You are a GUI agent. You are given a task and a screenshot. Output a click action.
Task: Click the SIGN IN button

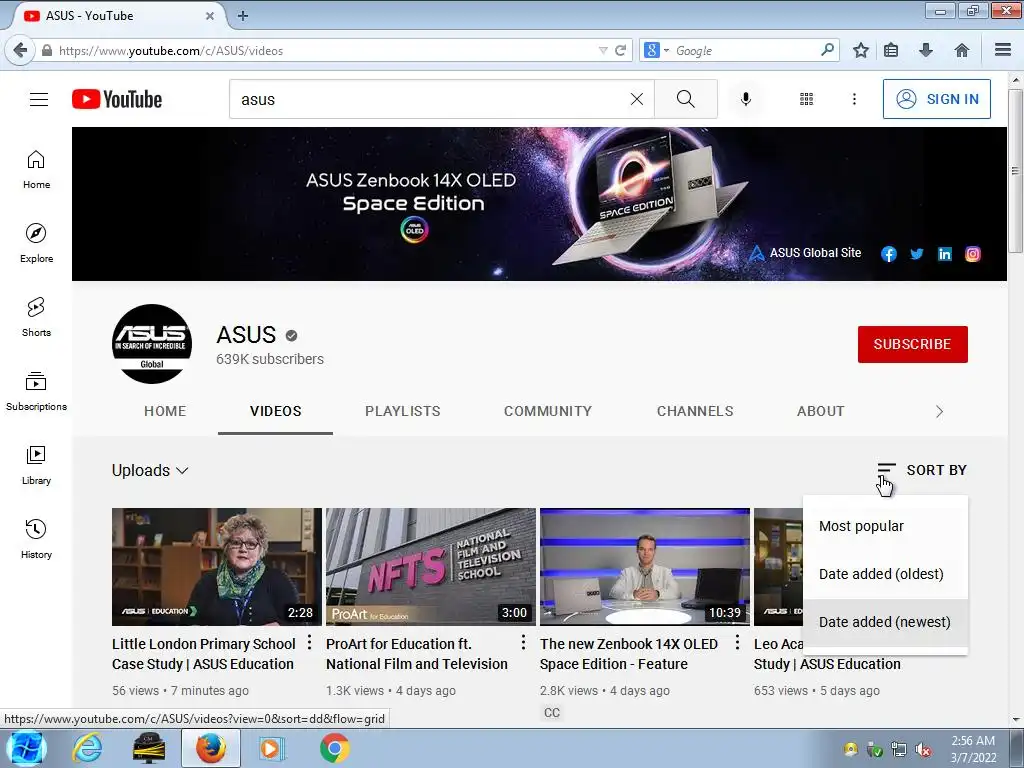(936, 99)
